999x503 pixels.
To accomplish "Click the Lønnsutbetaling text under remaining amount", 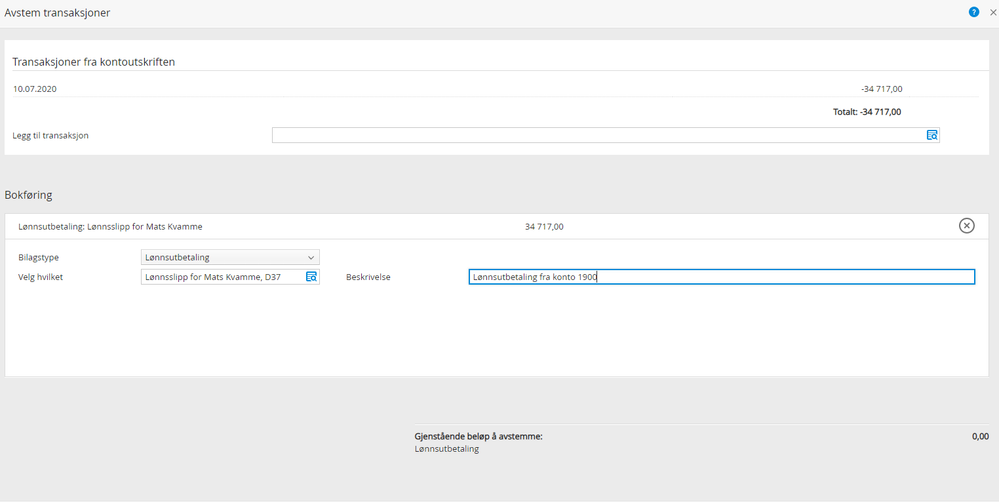I will coord(447,449).
